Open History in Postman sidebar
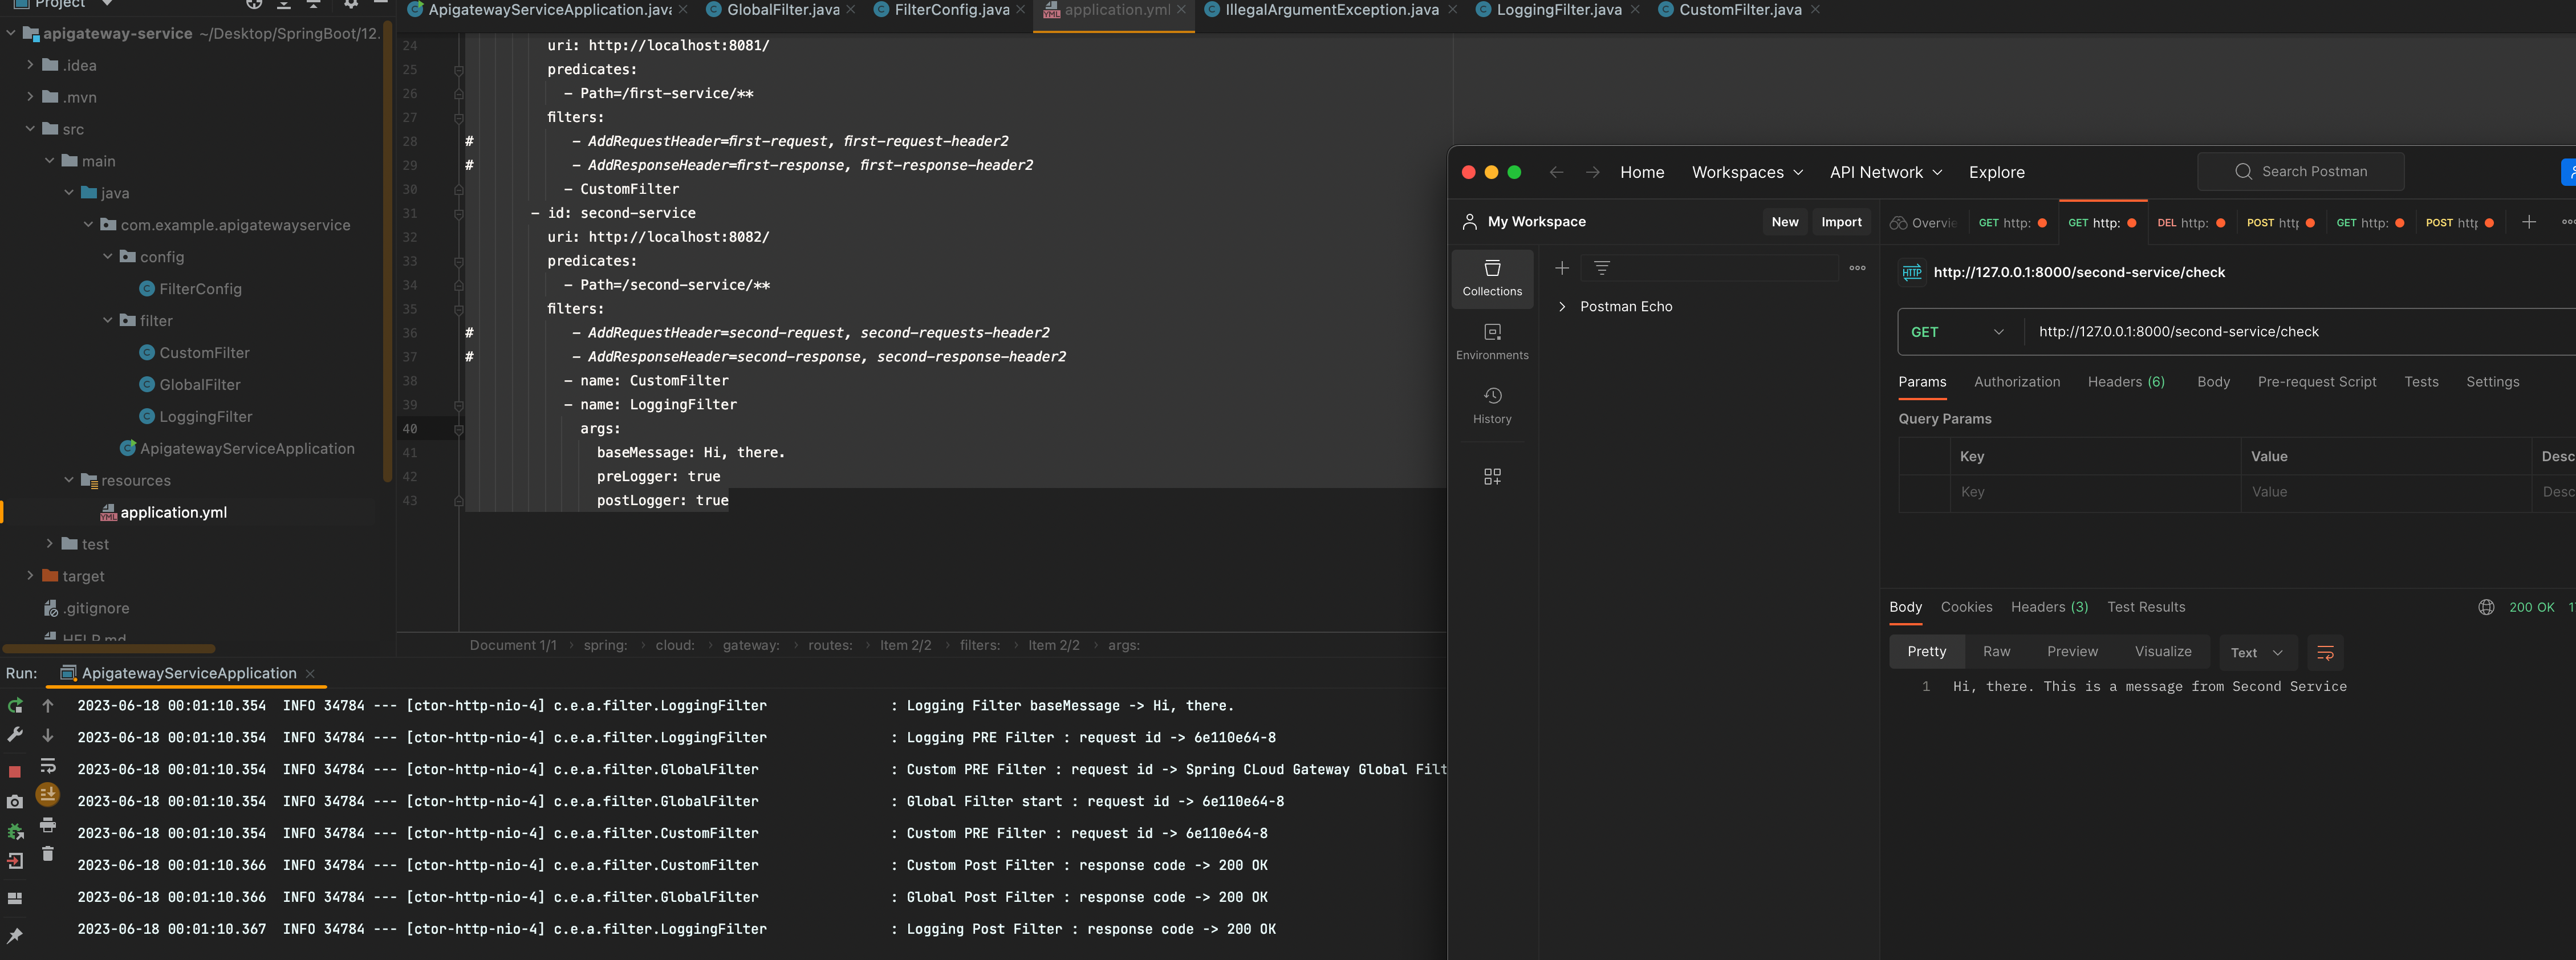The image size is (2576, 960). pos(1492,406)
